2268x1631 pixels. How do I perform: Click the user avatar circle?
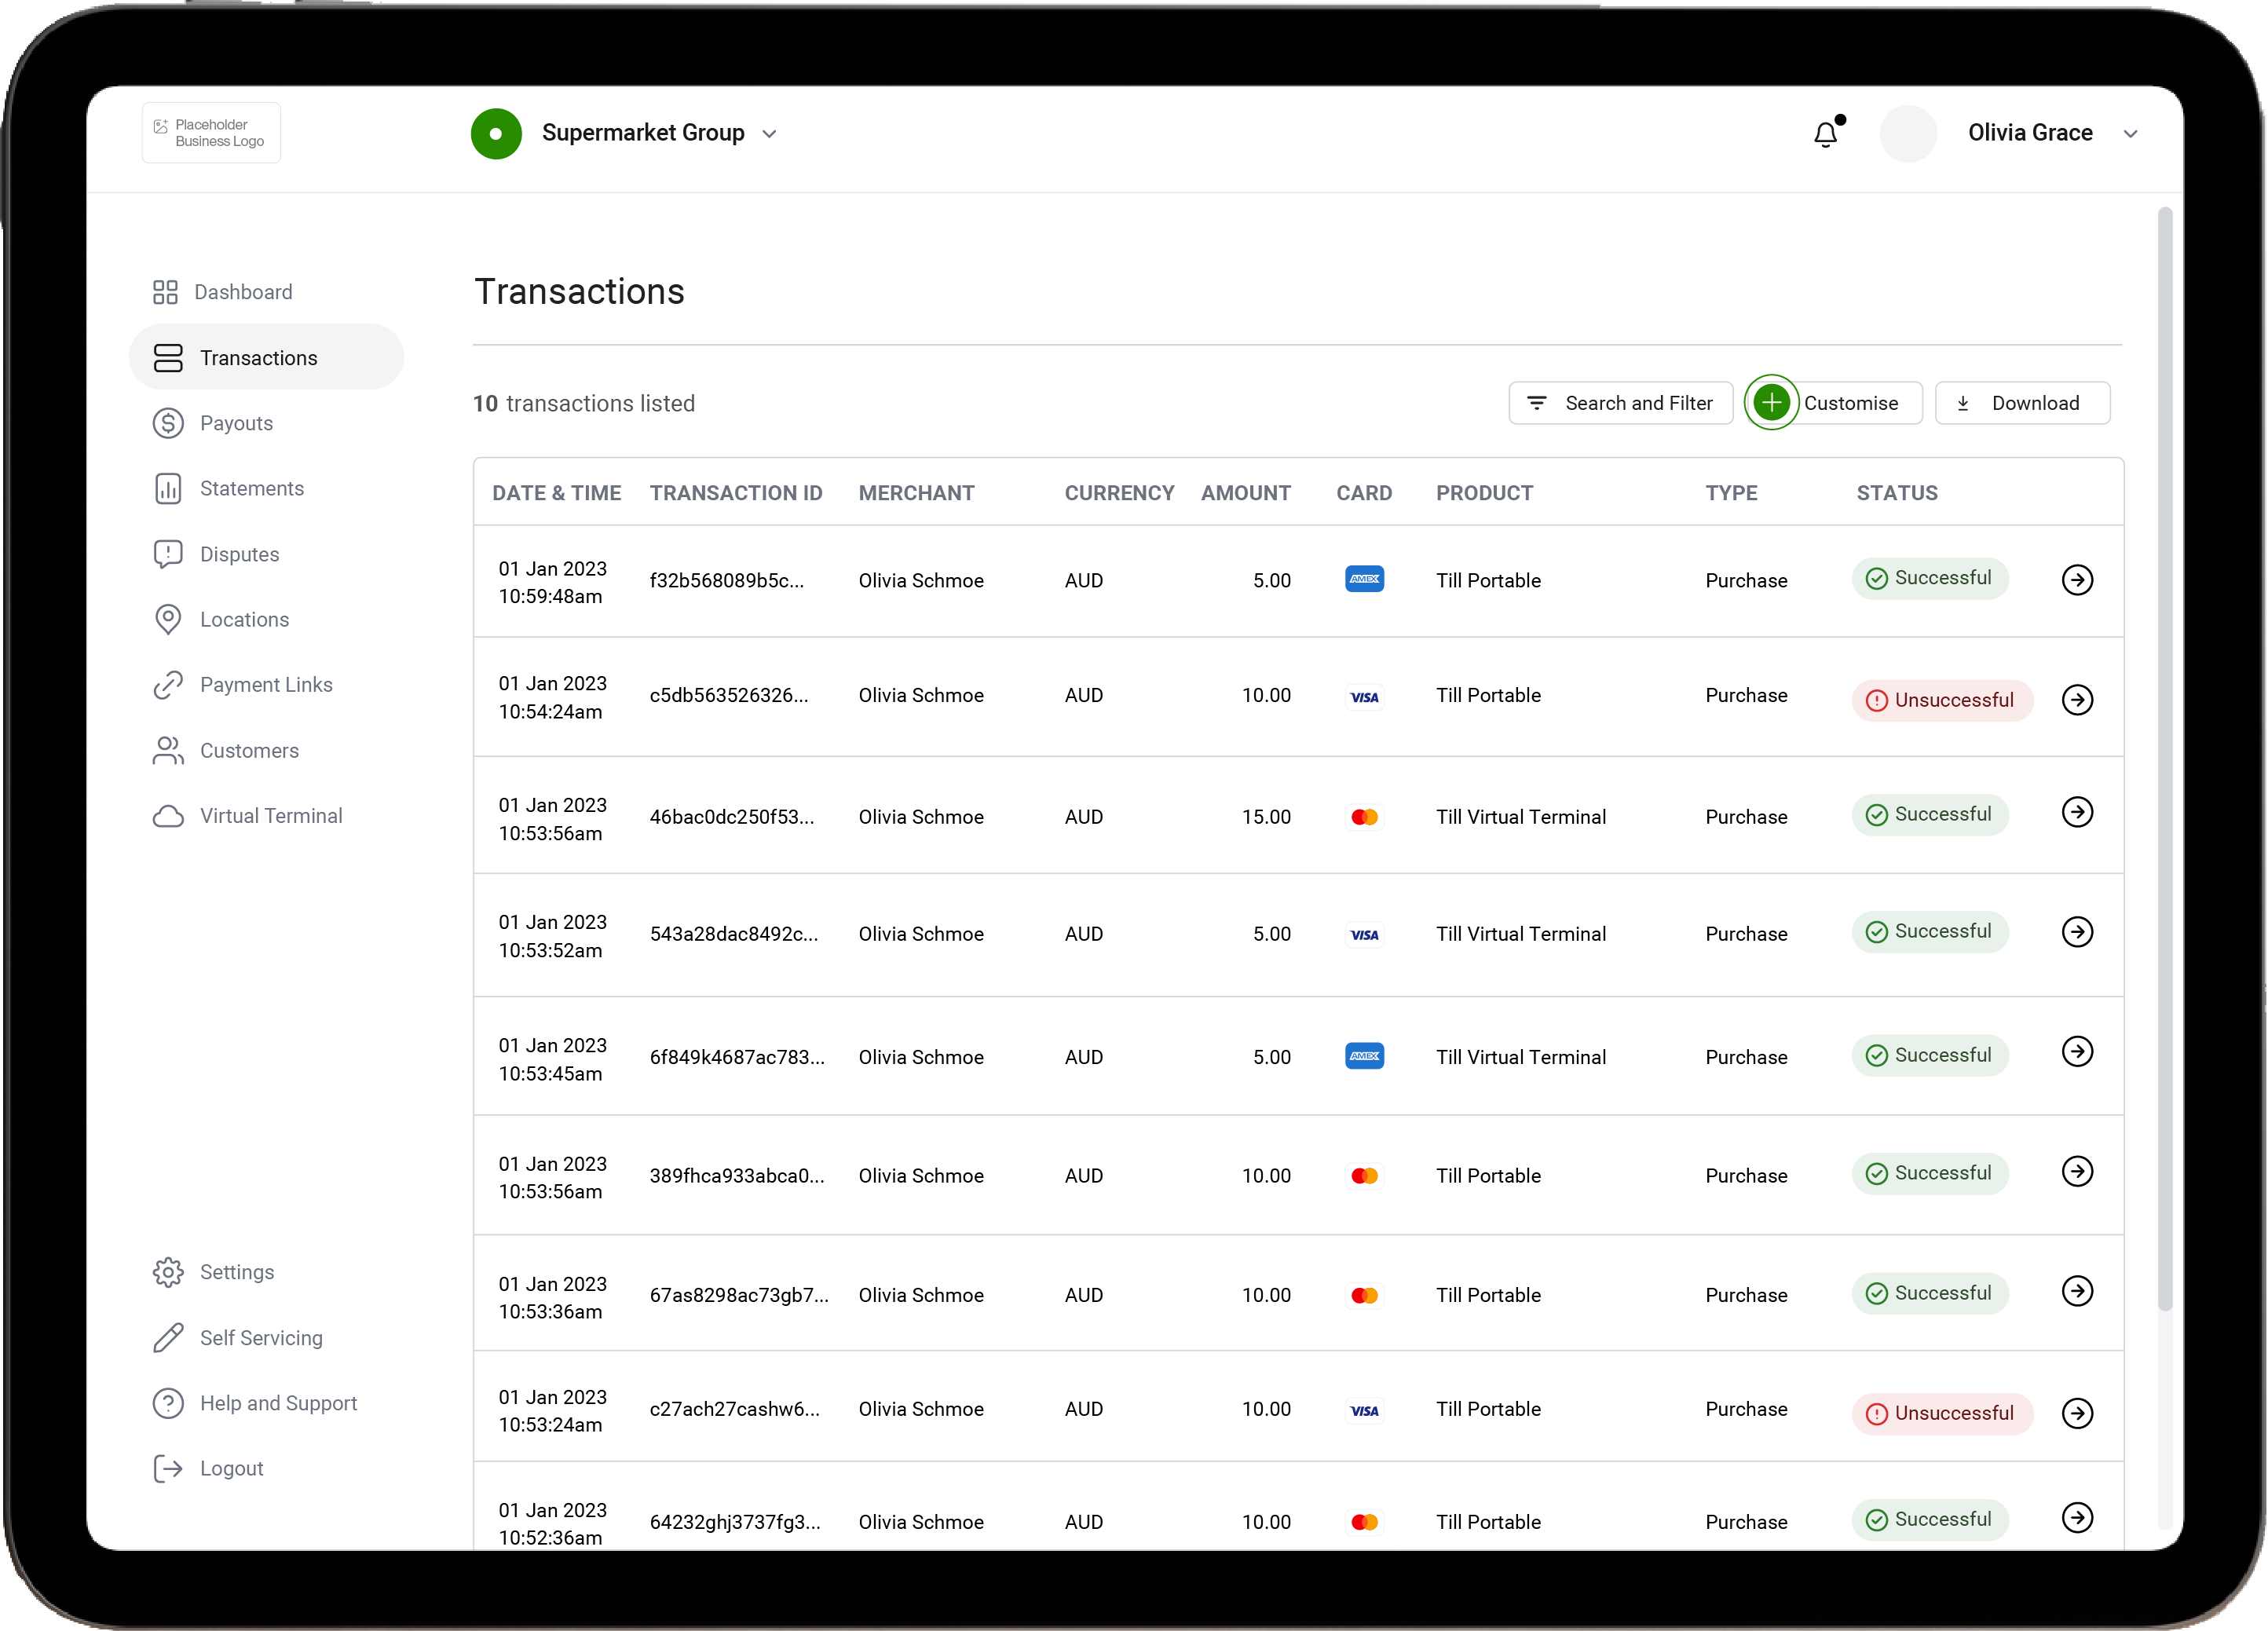pyautogui.click(x=1908, y=134)
